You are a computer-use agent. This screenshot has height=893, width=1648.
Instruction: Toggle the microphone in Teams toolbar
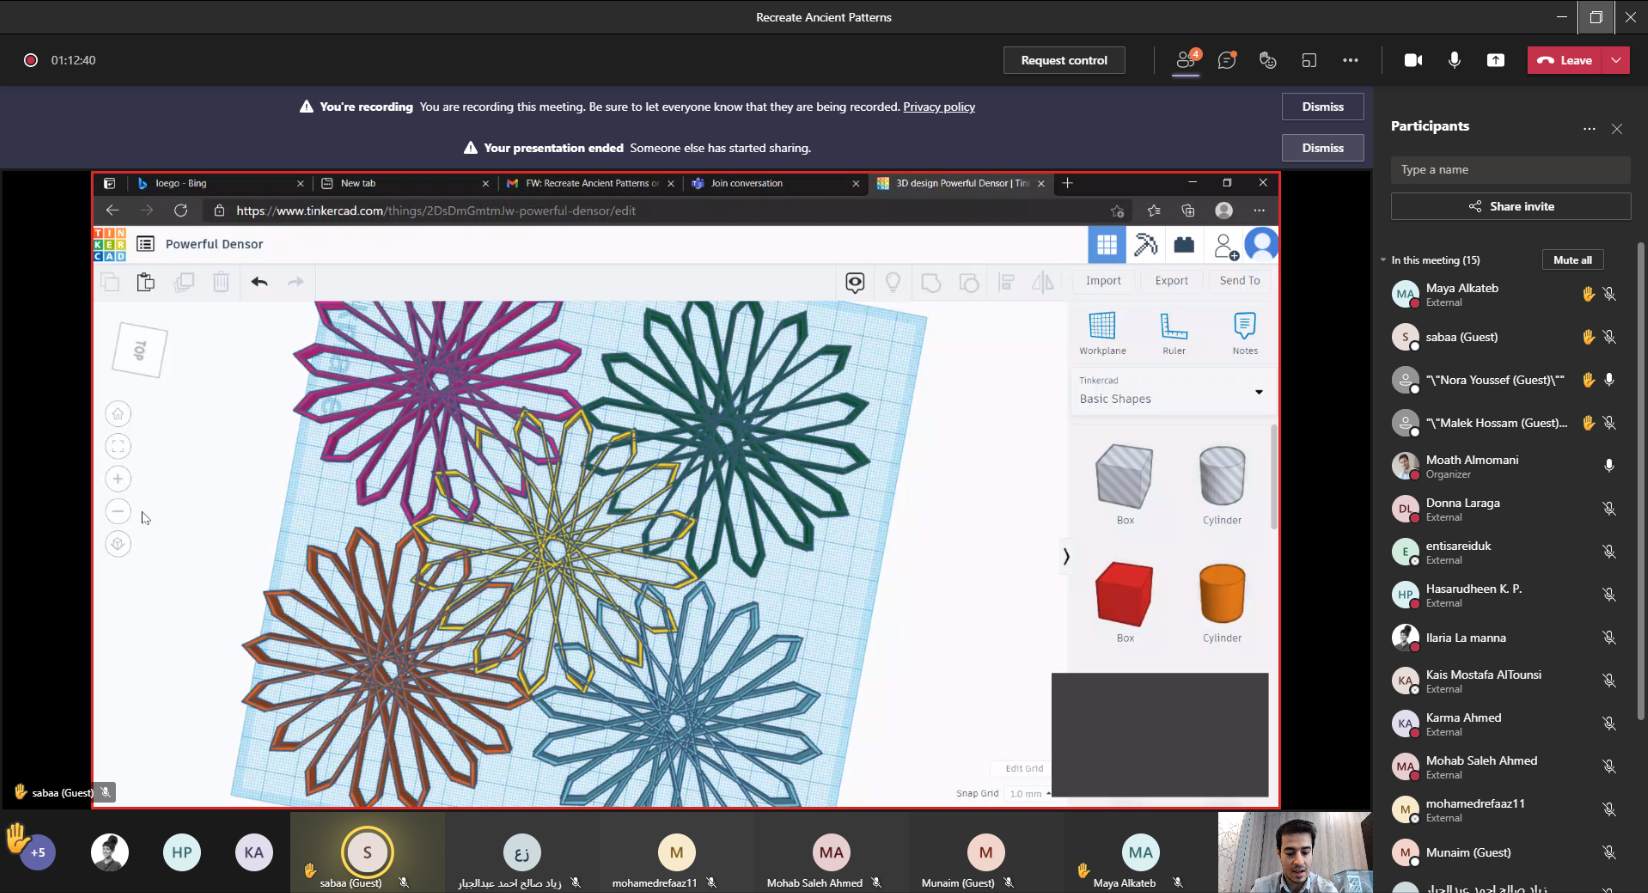point(1455,60)
